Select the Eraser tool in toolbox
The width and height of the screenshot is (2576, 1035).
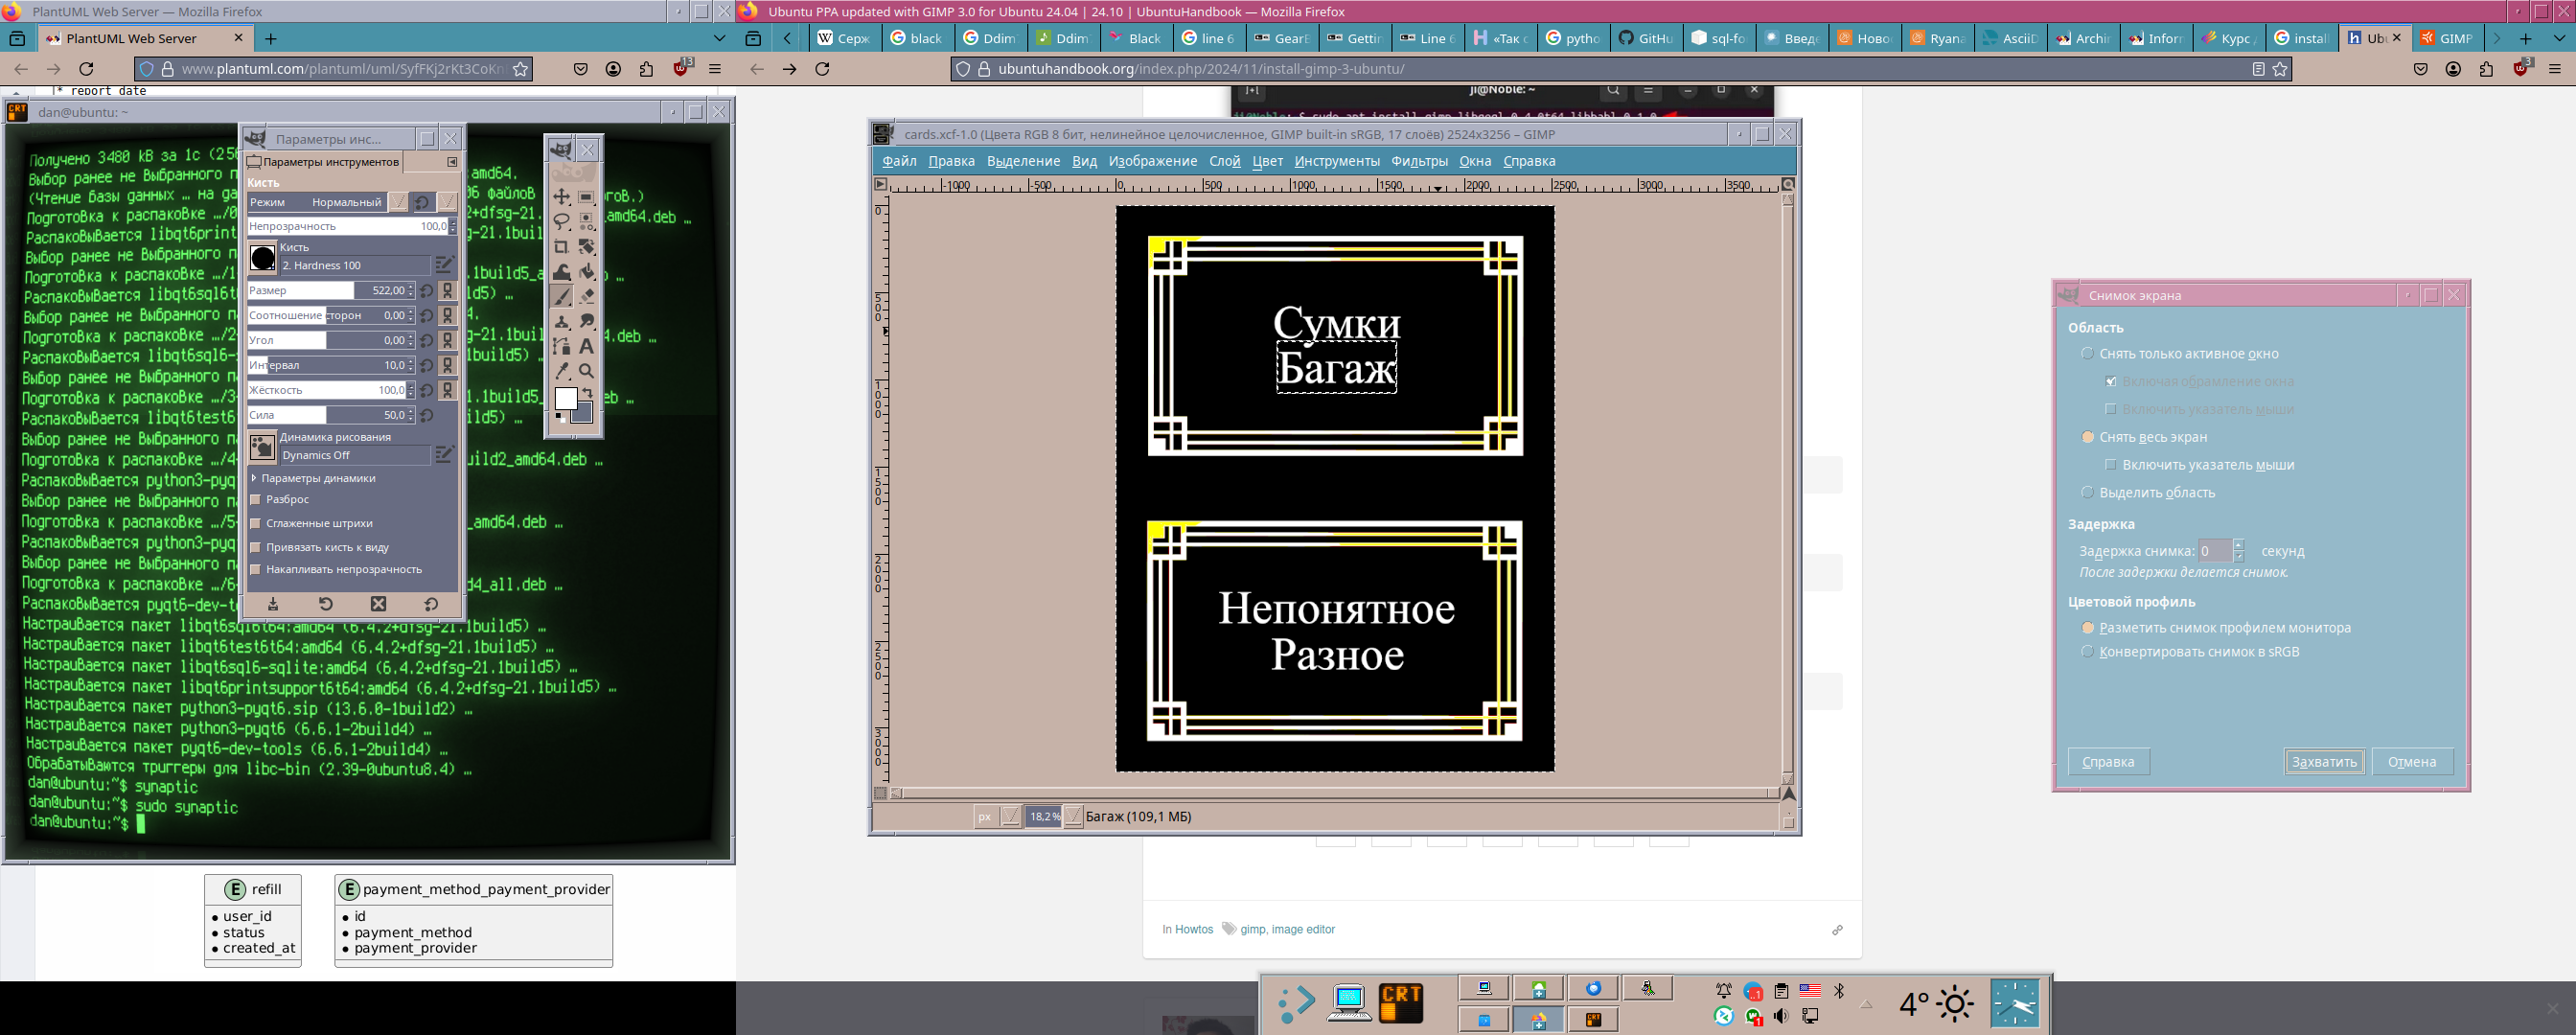tap(587, 296)
